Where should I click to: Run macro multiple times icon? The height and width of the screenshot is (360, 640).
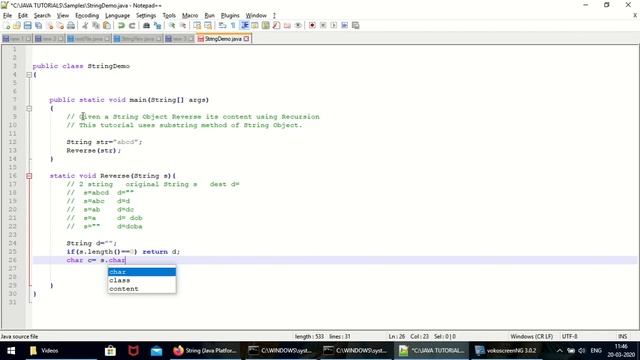(x=344, y=25)
